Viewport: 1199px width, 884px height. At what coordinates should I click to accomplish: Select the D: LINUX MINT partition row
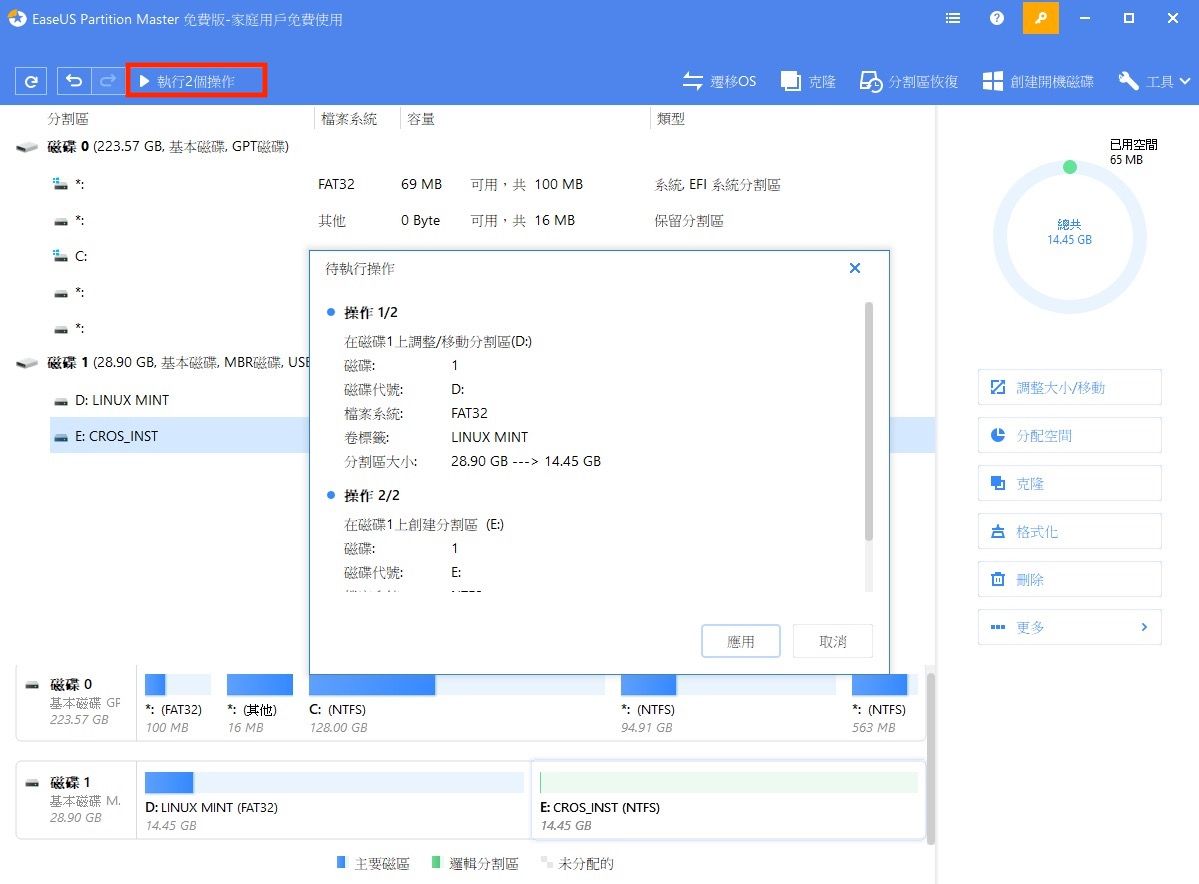(x=122, y=400)
